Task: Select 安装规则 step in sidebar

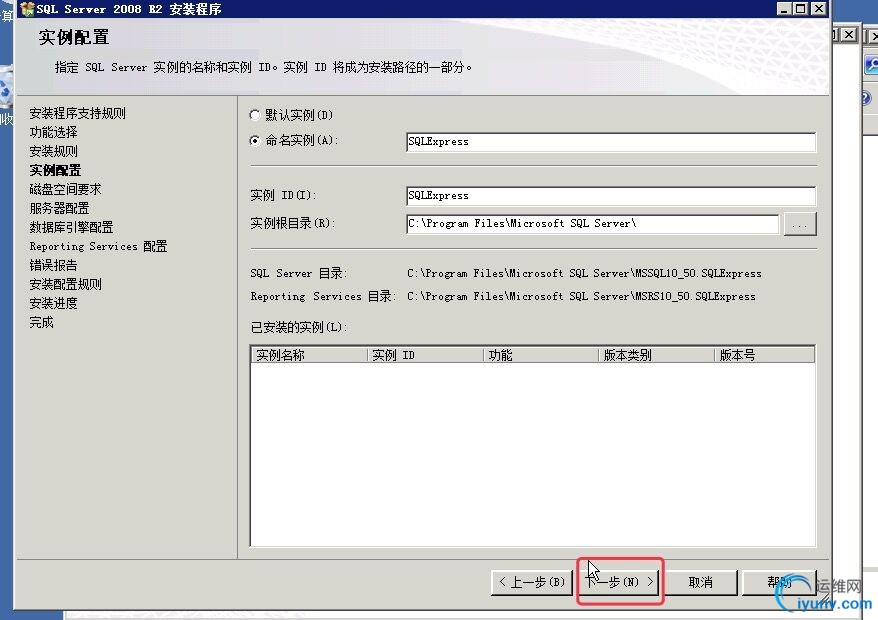Action: [53, 151]
